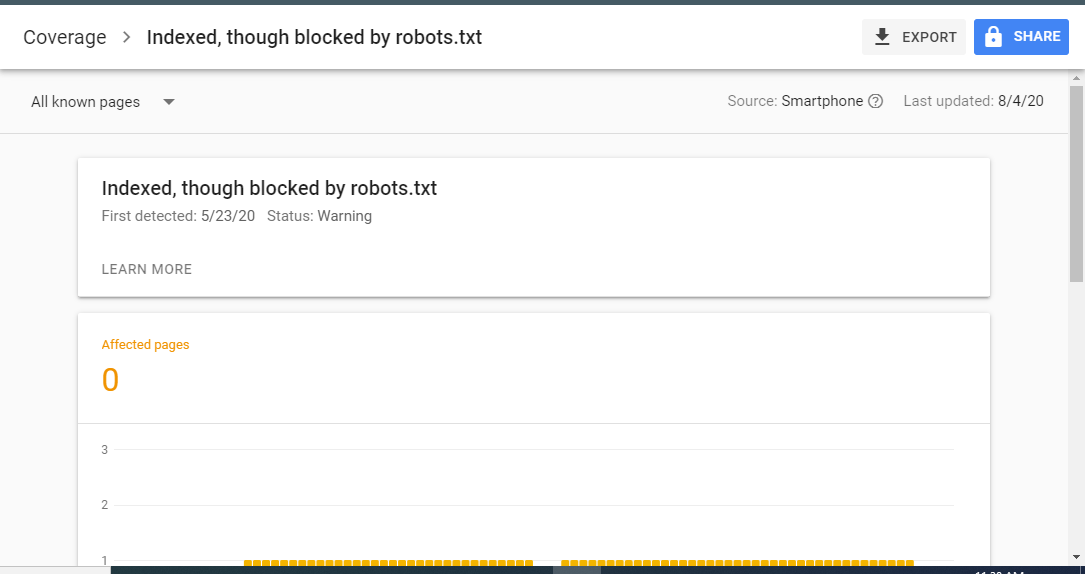The image size is (1085, 574).
Task: Click the Last updated 8/4/20 date
Action: 1021,101
